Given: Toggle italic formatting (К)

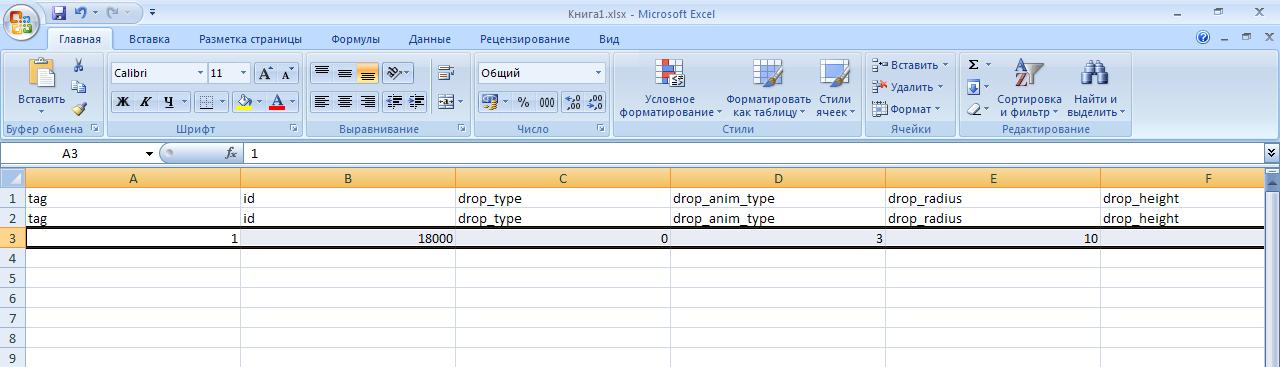Looking at the screenshot, I should tap(146, 102).
